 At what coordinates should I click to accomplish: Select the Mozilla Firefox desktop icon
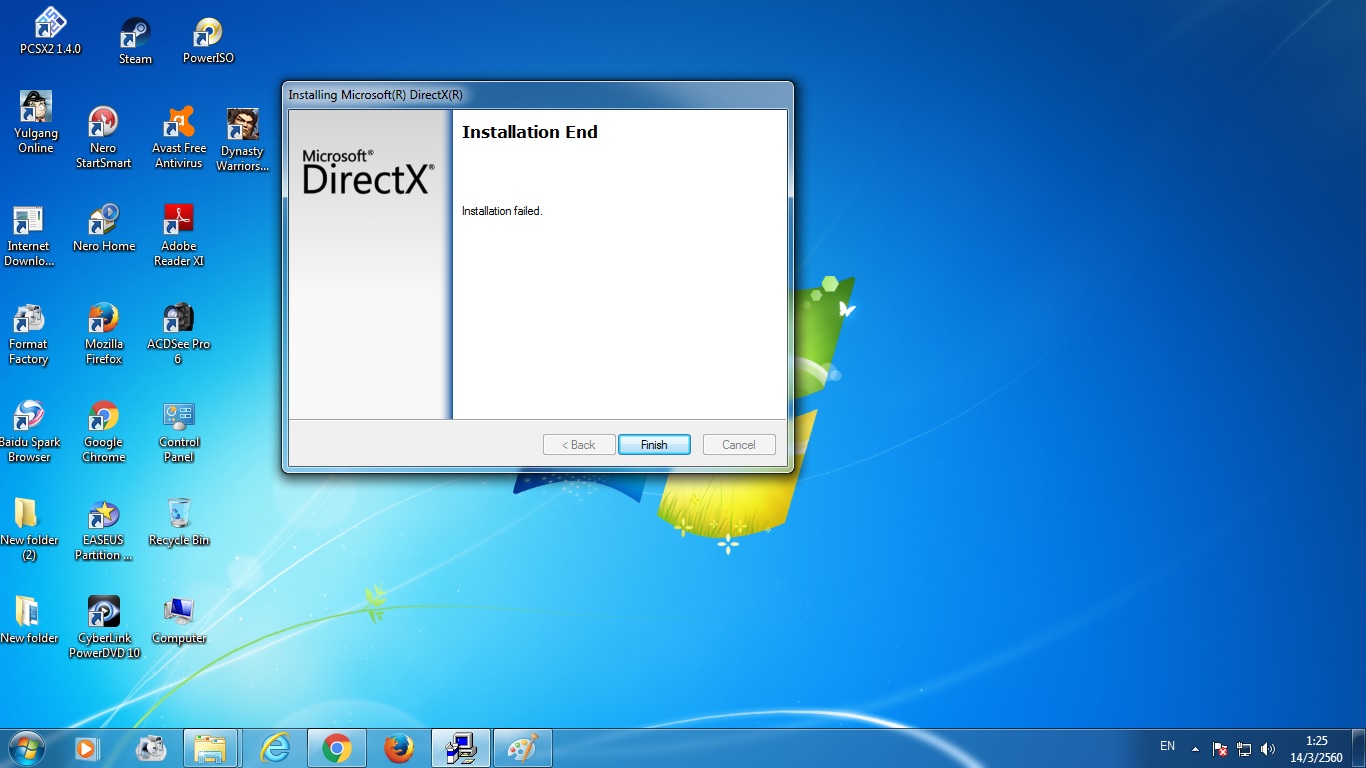coord(104,334)
